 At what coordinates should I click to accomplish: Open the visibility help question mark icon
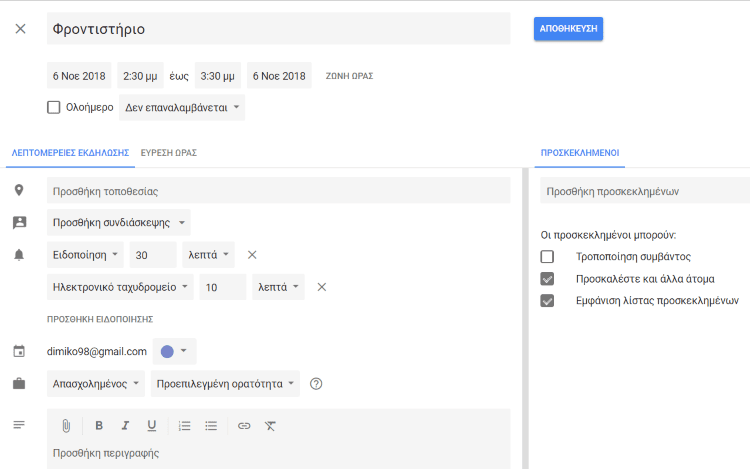pyautogui.click(x=316, y=383)
